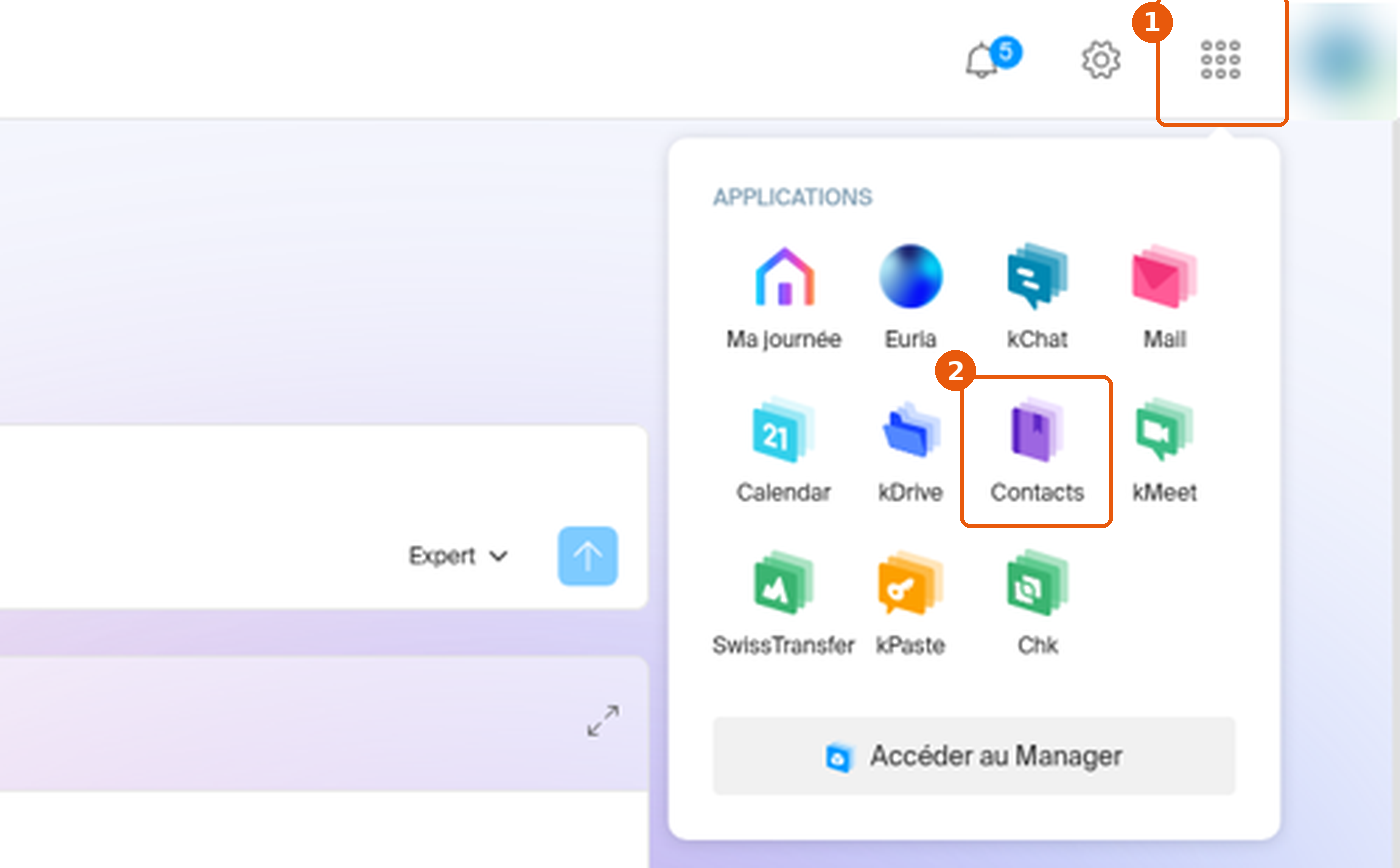Open Calendar application
Viewport: 1400px width, 868px height.
click(x=784, y=451)
